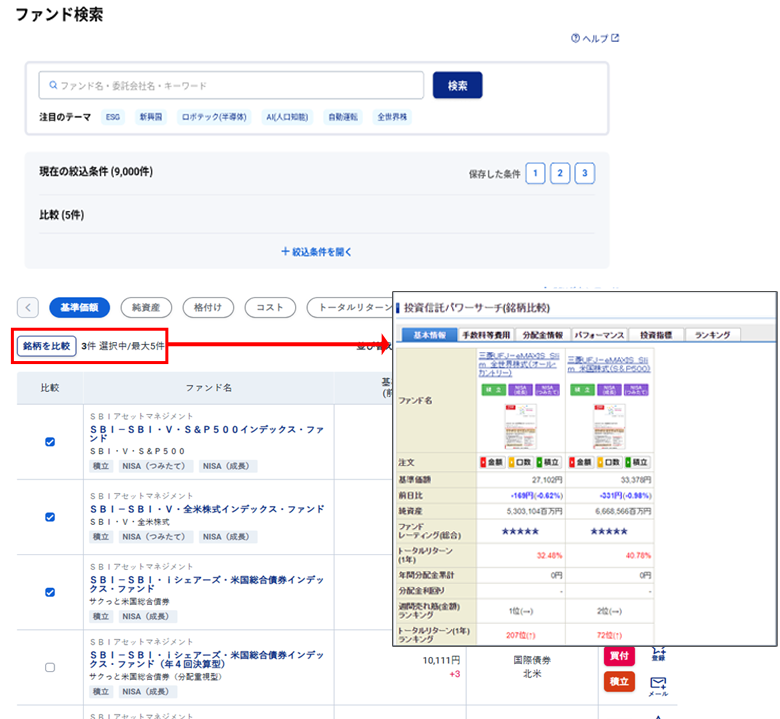Focus the fund name keyword search field
Image resolution: width=780 pixels, height=719 pixels.
(231, 86)
